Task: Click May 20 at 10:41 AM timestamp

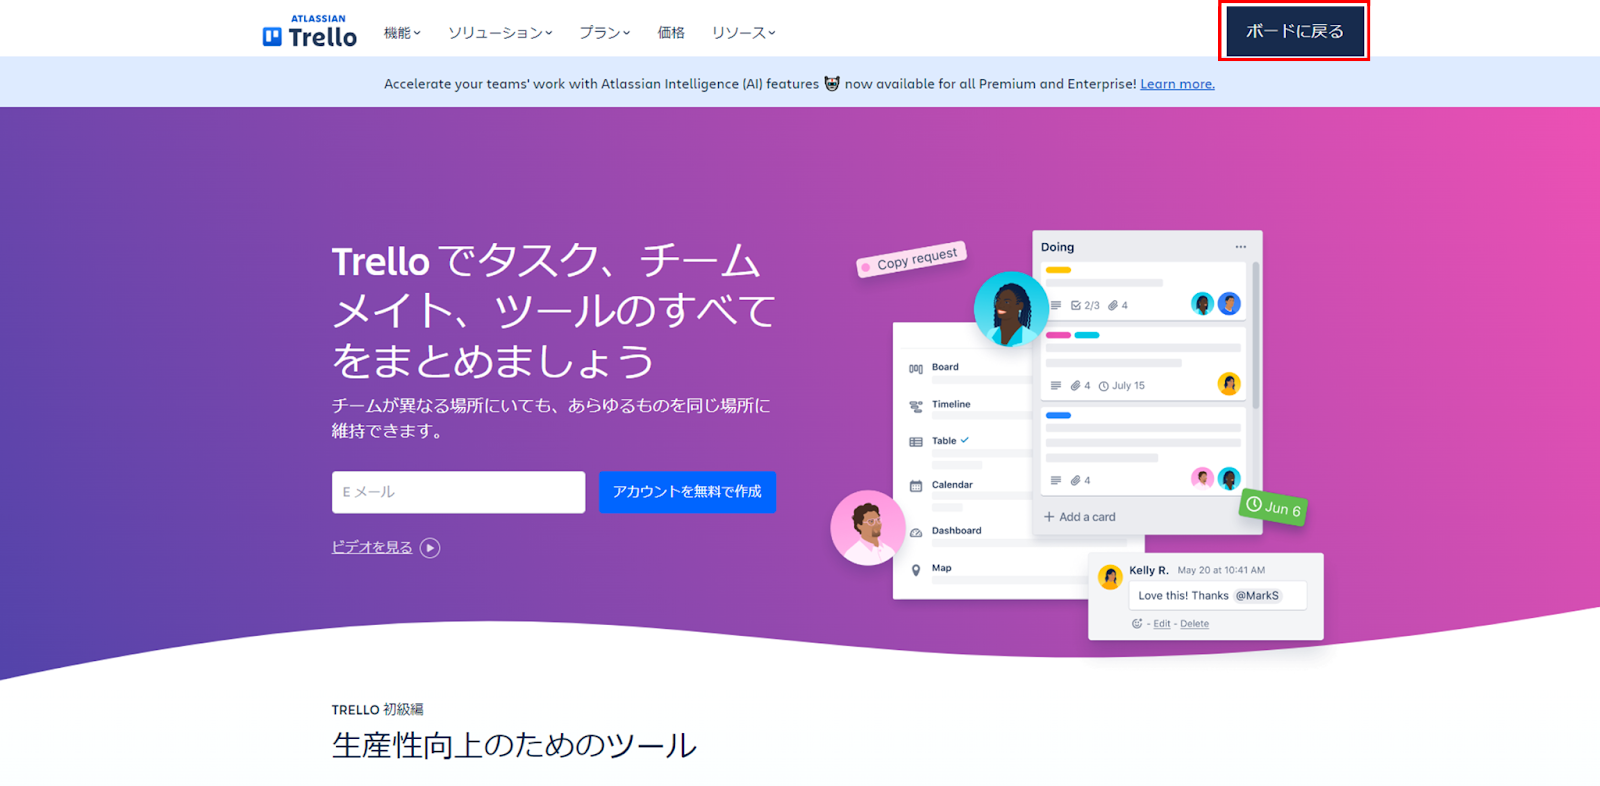Action: (1221, 570)
